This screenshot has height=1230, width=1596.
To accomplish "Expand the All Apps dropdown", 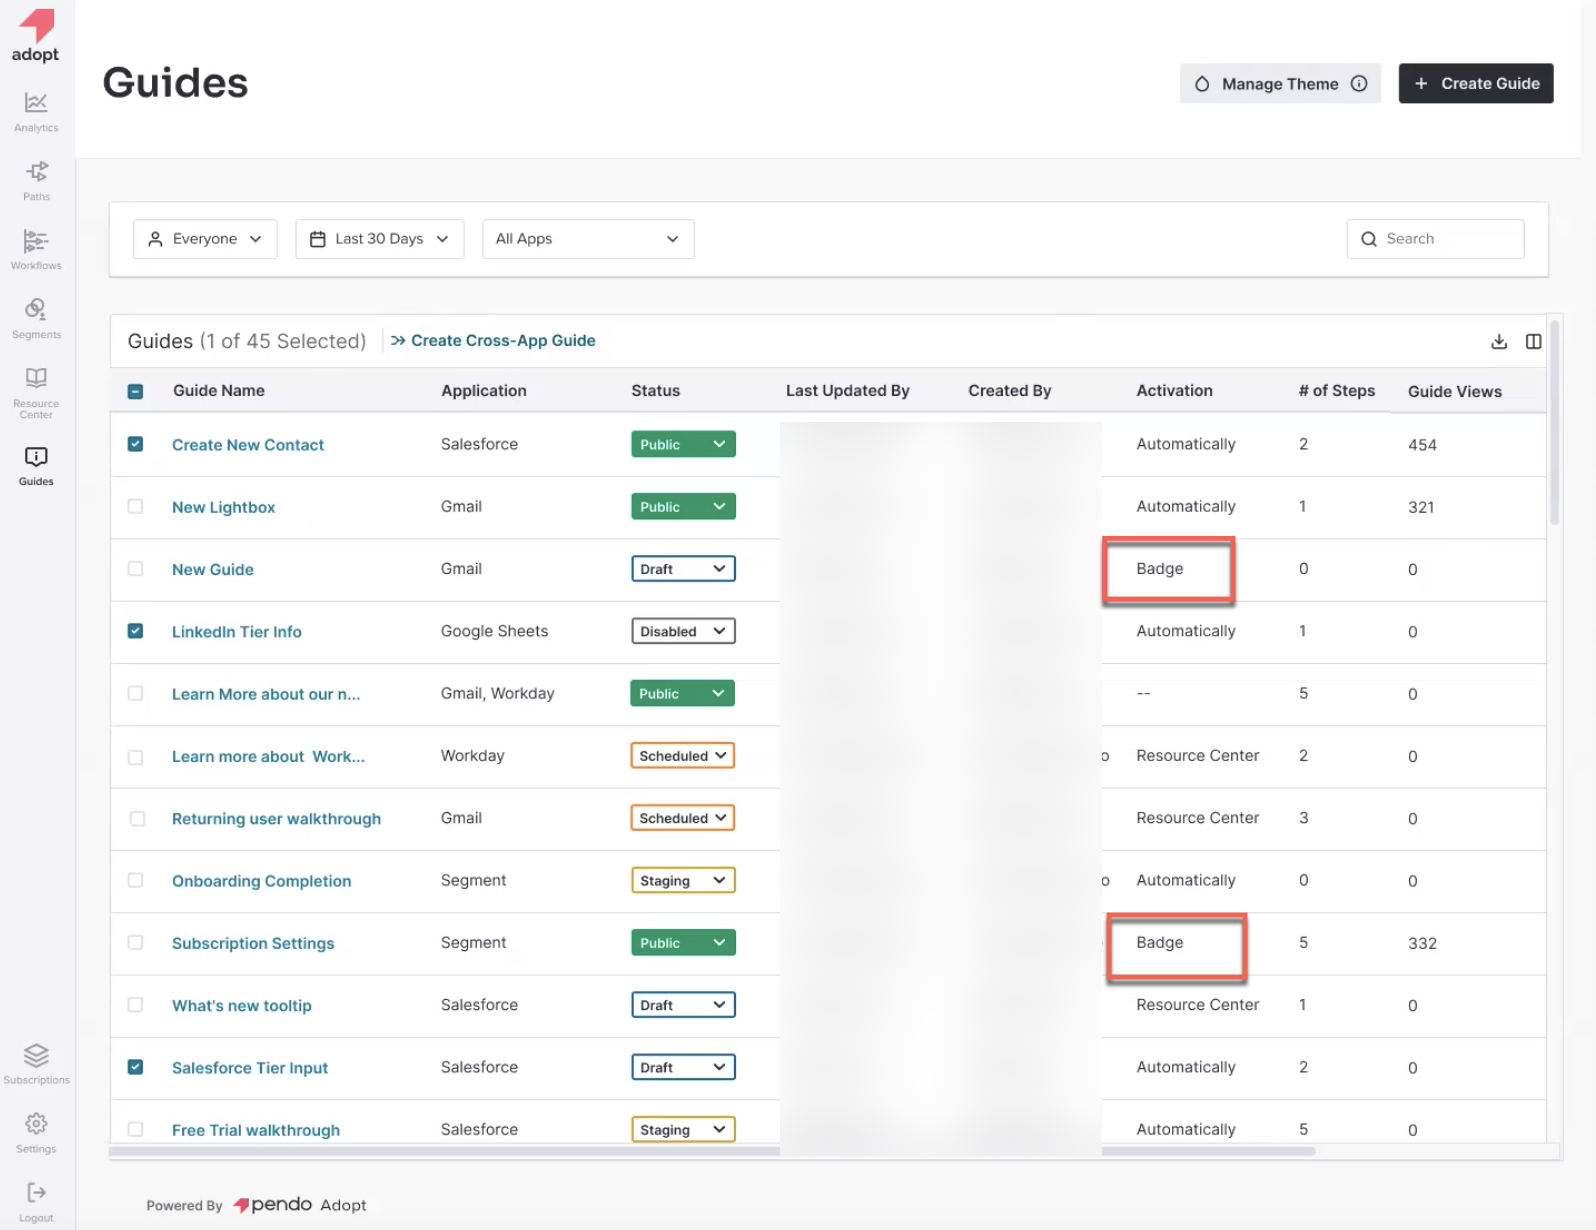I will [588, 239].
